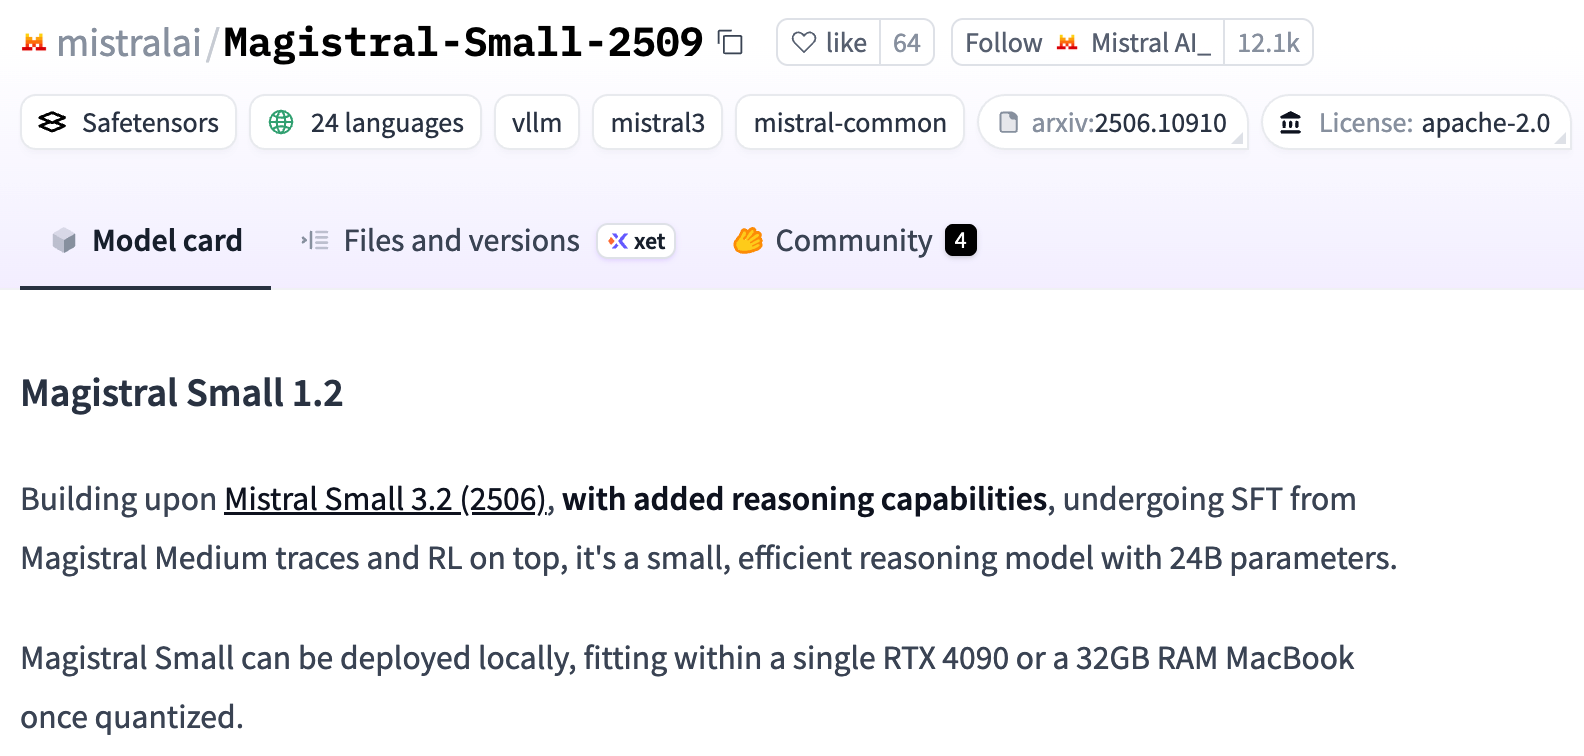Click the Community discussions count badge showing 4
This screenshot has width=1584, height=756.
[x=960, y=240]
